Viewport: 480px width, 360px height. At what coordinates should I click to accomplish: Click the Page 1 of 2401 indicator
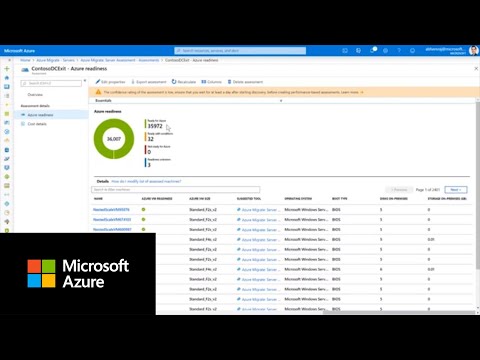(428, 190)
